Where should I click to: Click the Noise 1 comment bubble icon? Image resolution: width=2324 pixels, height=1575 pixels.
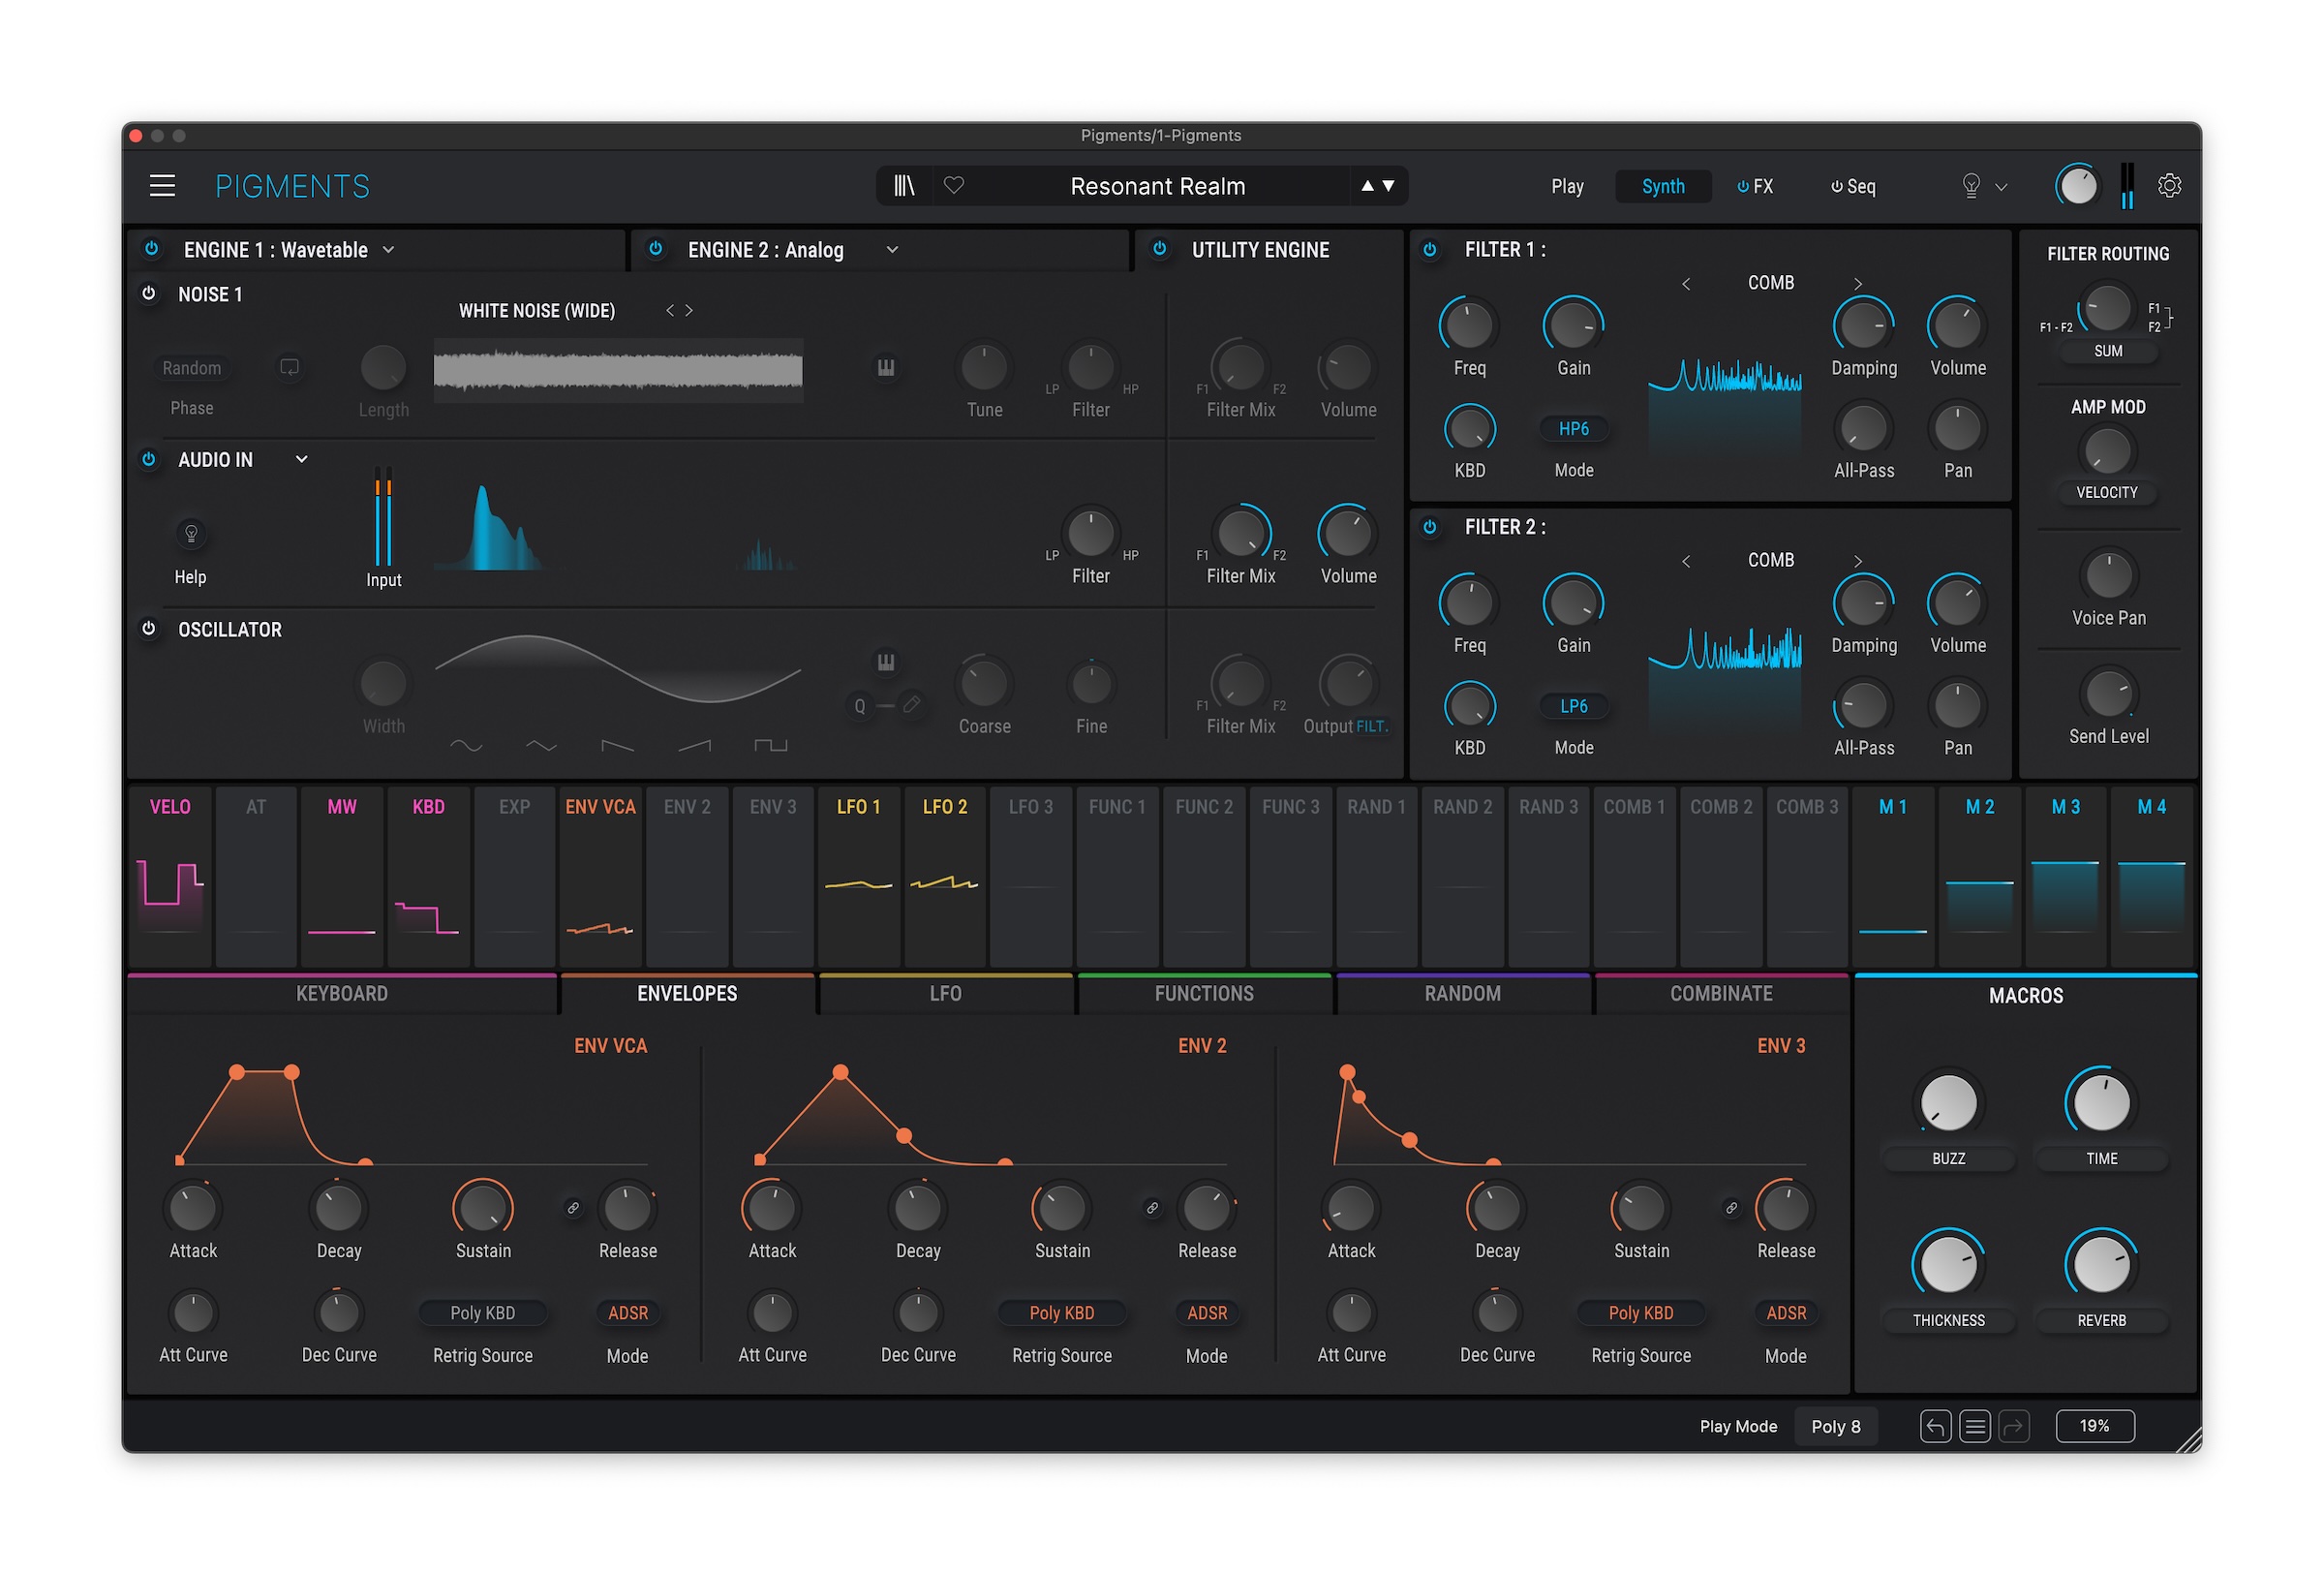(x=289, y=367)
